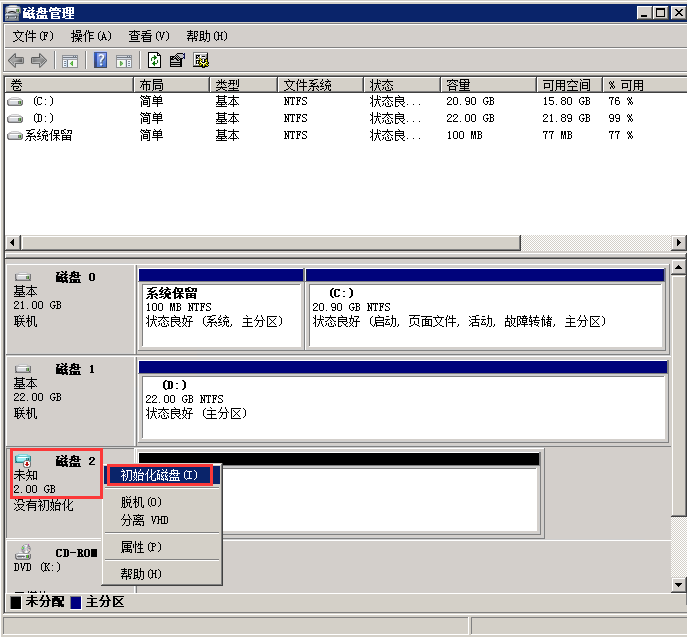Viewport: 687px width, 637px height.
Task: Maximize the 磁盘管理 window
Action: (660, 13)
